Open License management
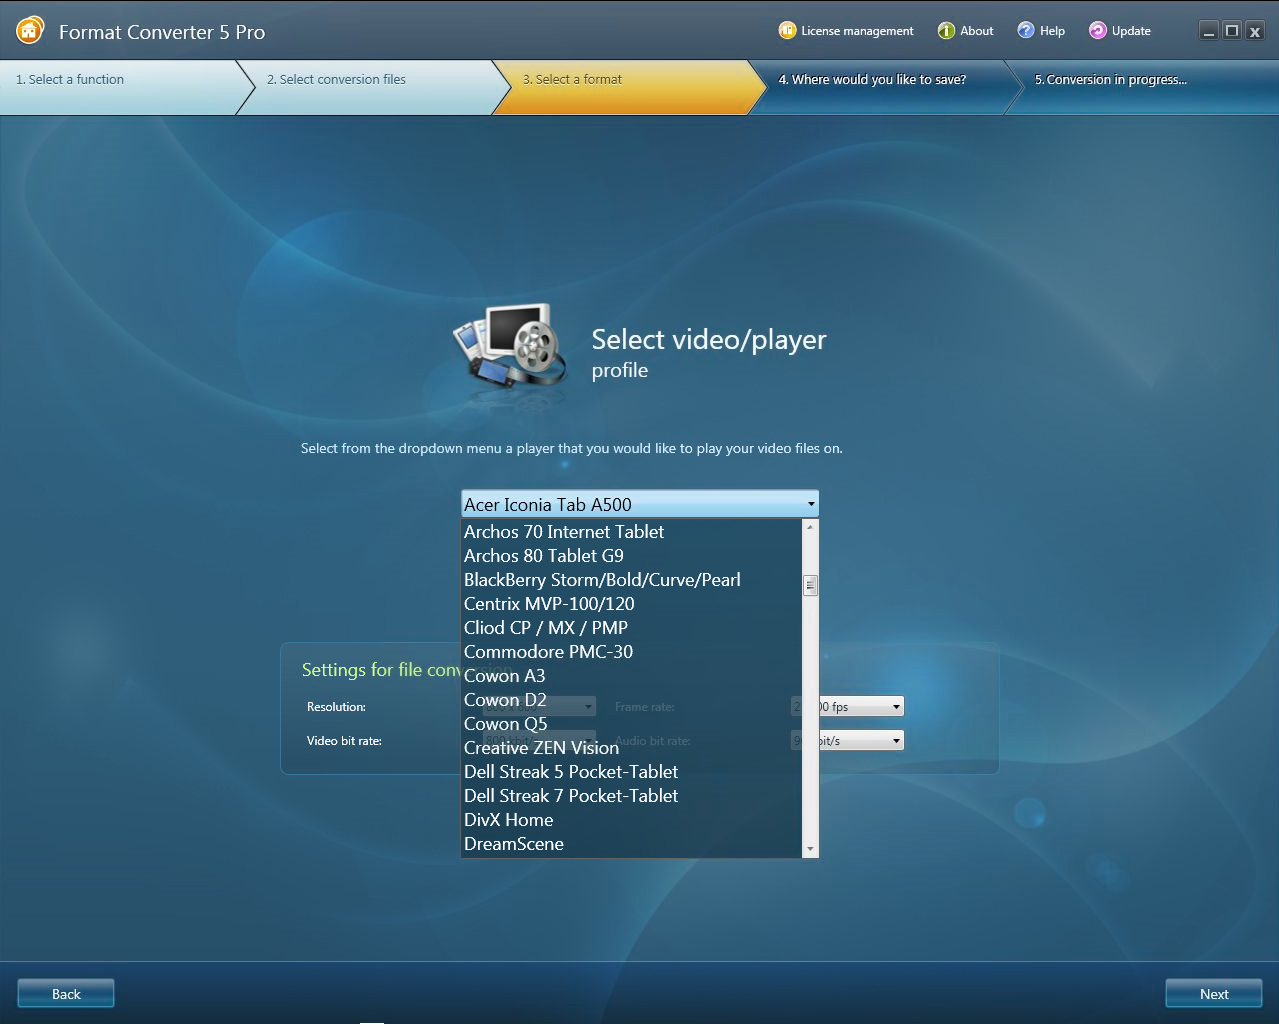Image resolution: width=1279 pixels, height=1024 pixels. pos(846,31)
